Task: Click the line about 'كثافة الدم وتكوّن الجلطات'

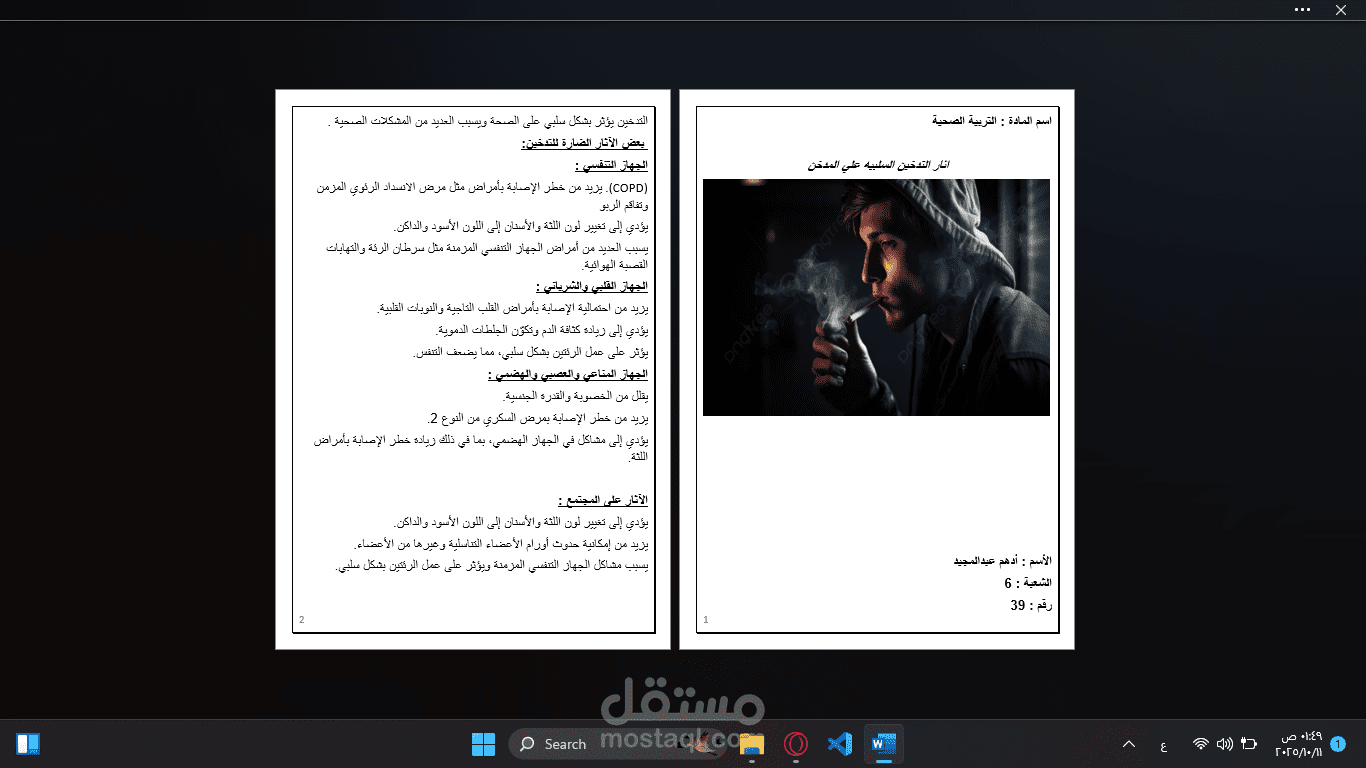Action: (x=542, y=330)
